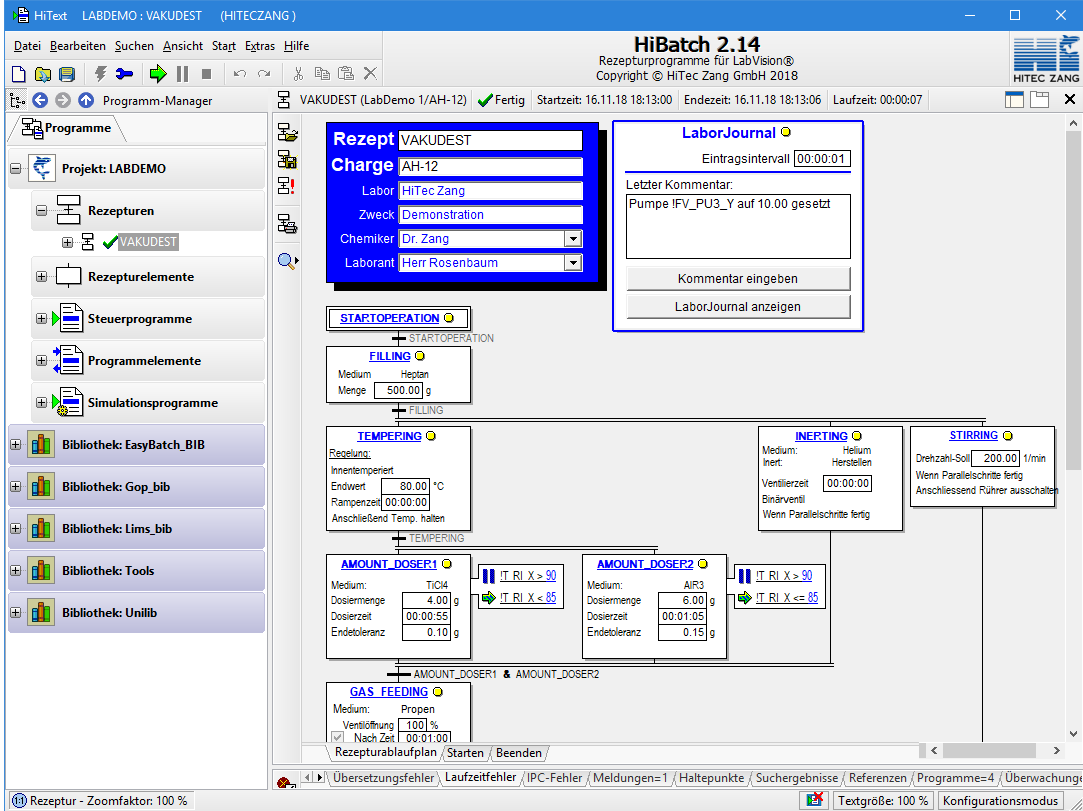This screenshot has width=1083, height=811.
Task: Open the Bearbeiten menu
Action: coord(78,46)
